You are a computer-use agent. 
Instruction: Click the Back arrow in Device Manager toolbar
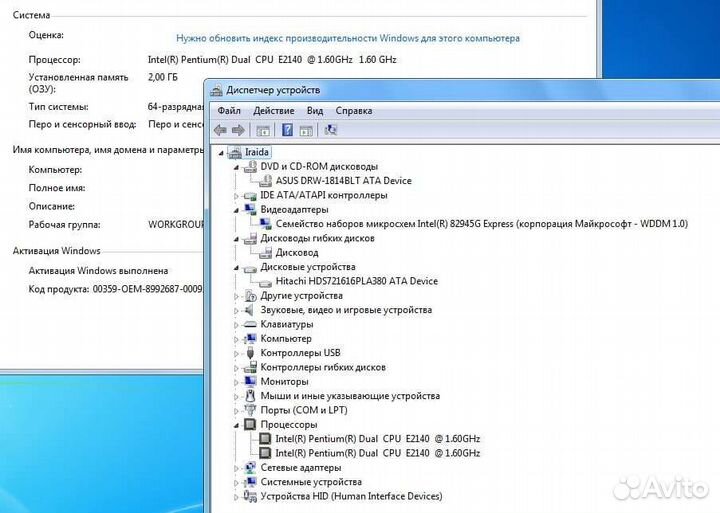pos(220,130)
